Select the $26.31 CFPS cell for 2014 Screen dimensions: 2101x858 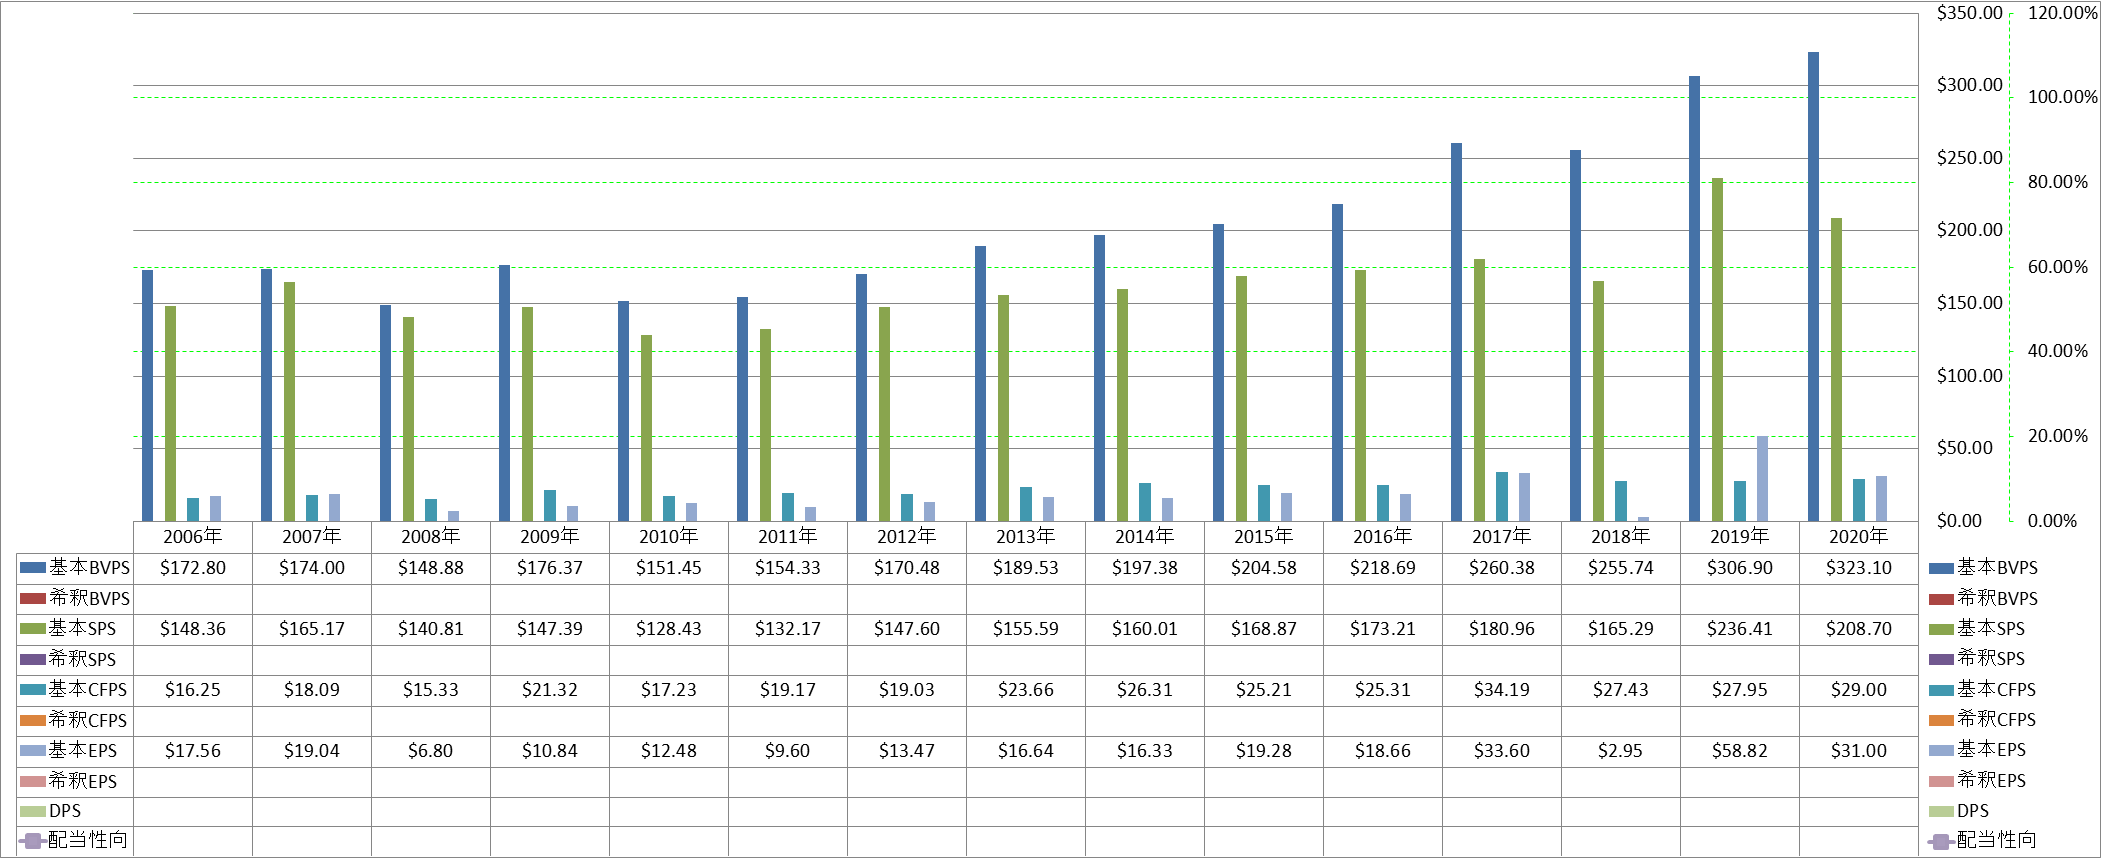[1144, 690]
